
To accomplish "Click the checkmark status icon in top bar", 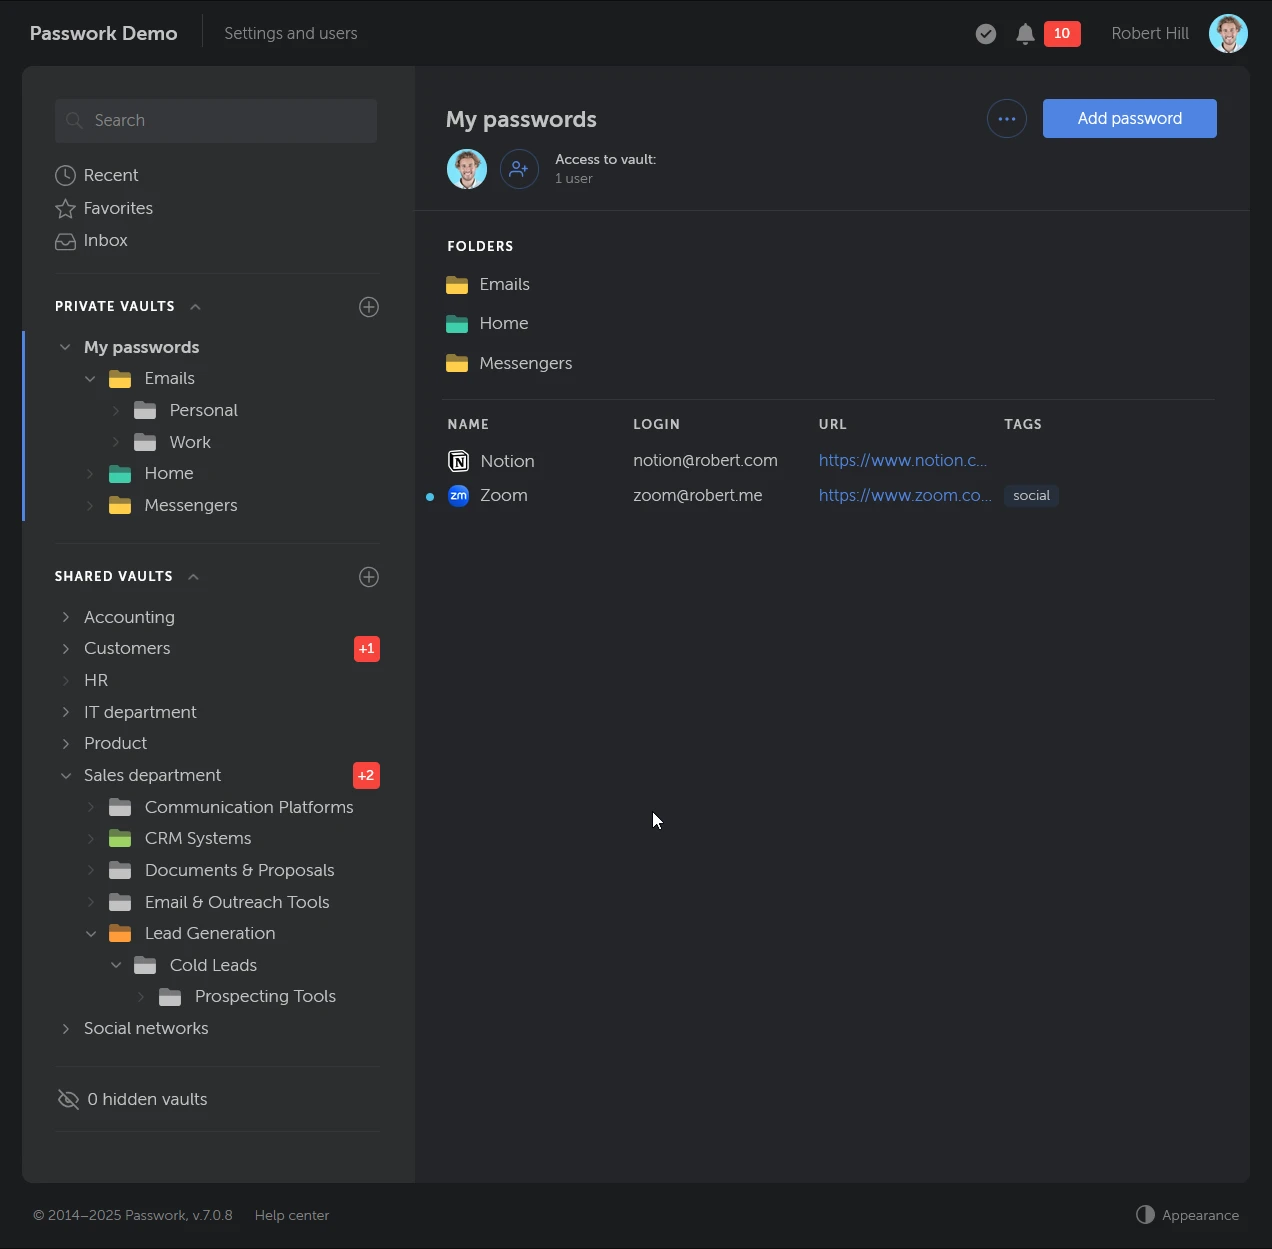I will 985,33.
